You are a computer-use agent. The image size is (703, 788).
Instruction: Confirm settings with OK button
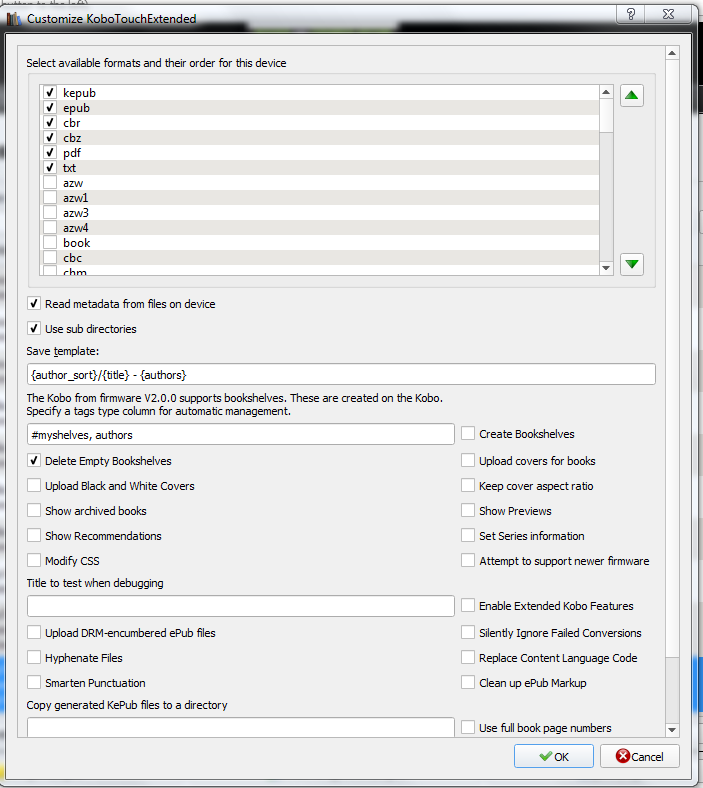554,756
